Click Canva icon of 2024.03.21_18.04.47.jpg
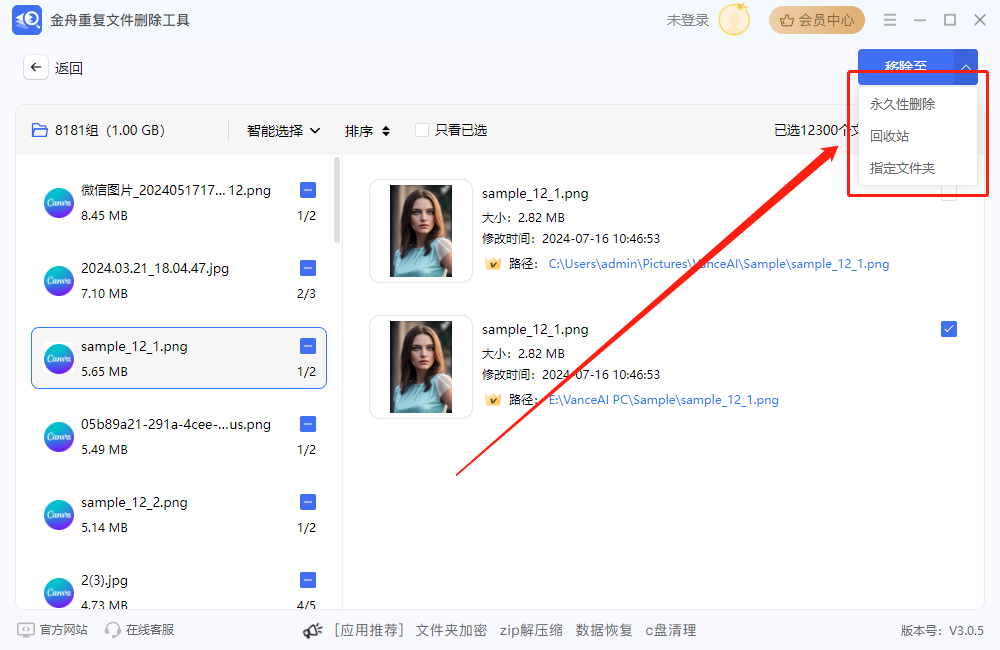 (59, 281)
